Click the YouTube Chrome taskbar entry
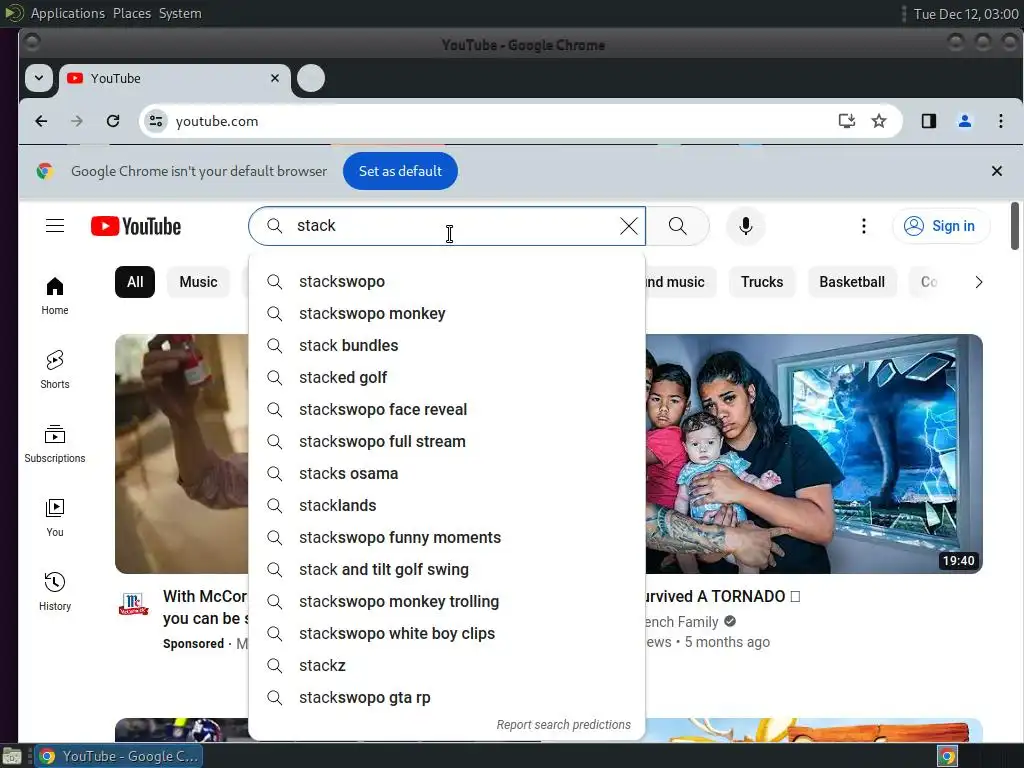The image size is (1024, 768). coord(119,756)
